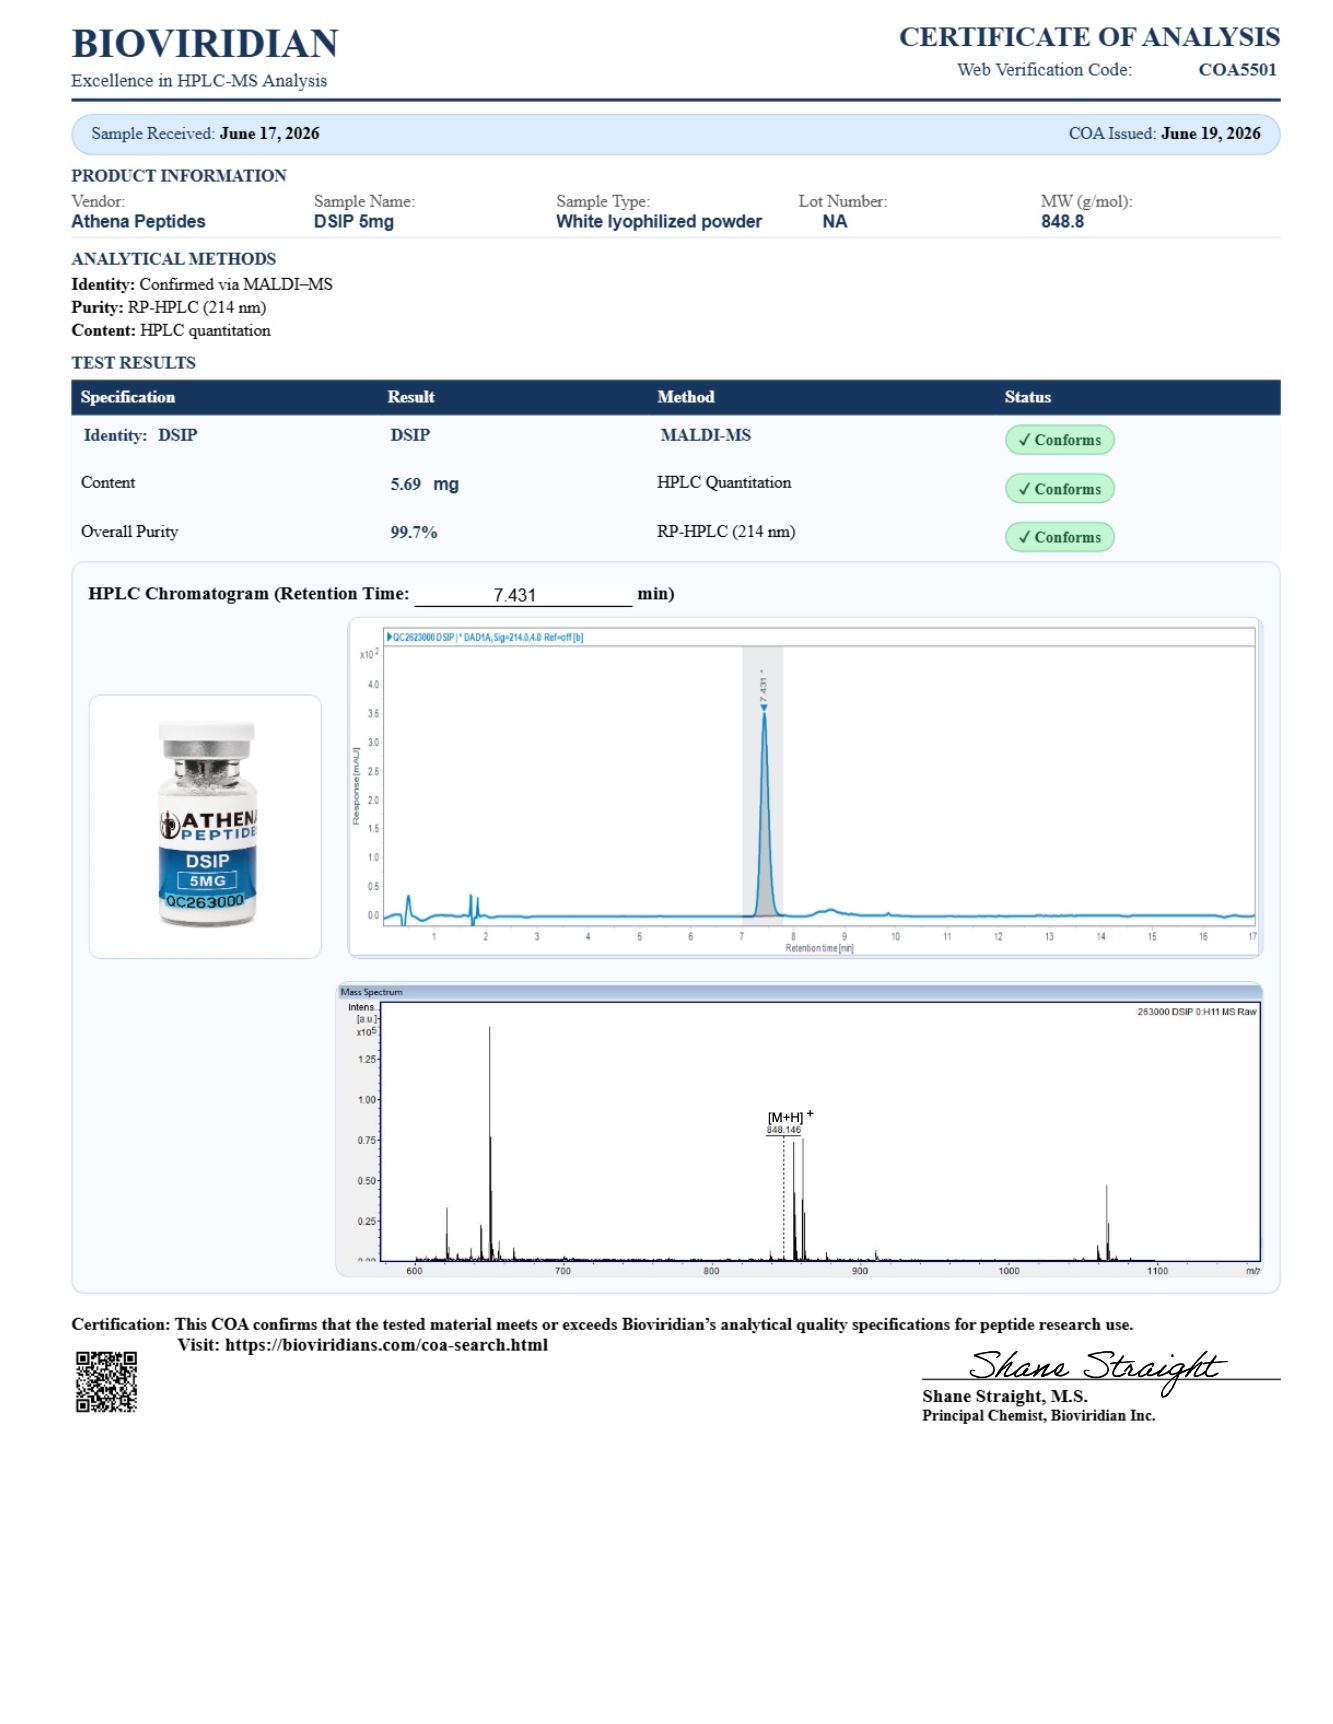Click the 263000 DSIP MS Raw label
This screenshot has width=1333, height=1724.
click(x=1196, y=1012)
